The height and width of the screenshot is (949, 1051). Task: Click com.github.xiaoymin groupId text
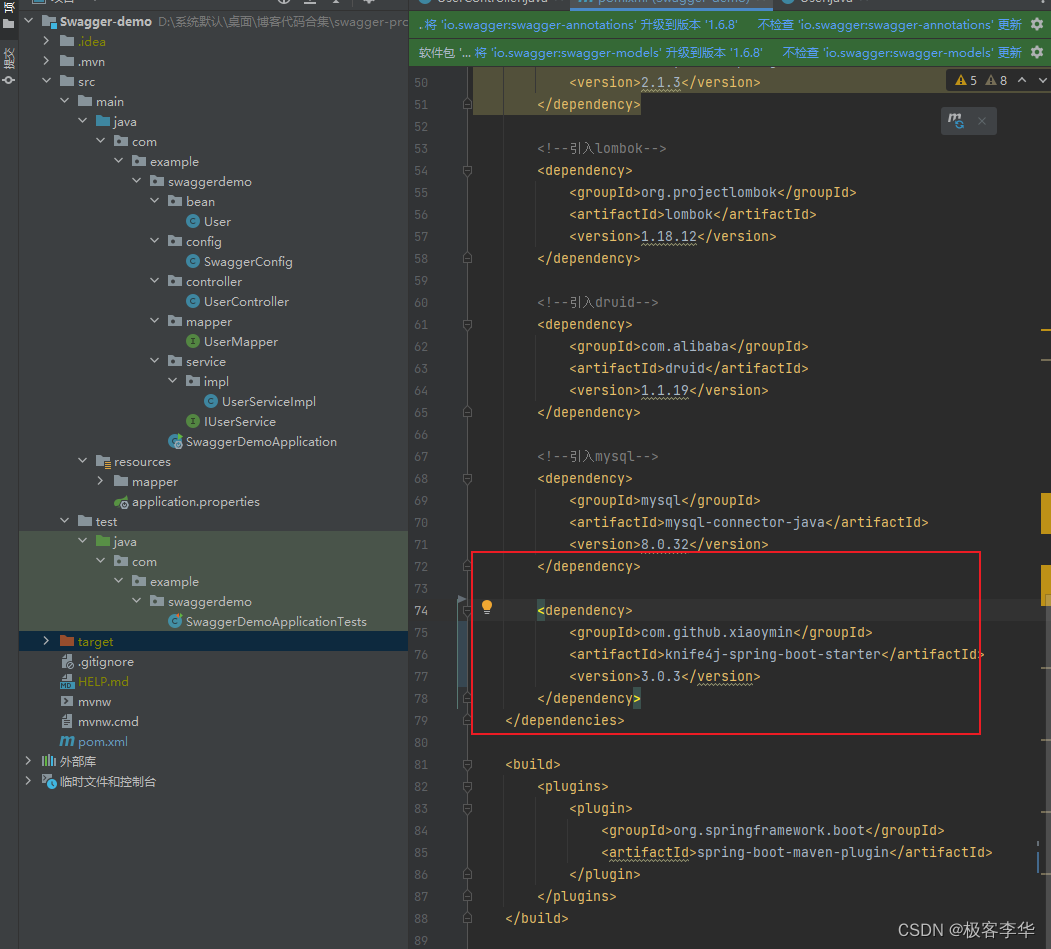[717, 633]
